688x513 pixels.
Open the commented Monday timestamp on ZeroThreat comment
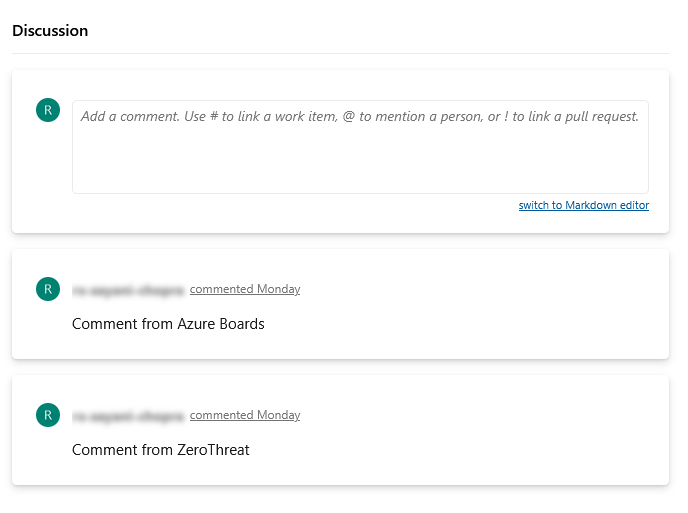tap(245, 415)
